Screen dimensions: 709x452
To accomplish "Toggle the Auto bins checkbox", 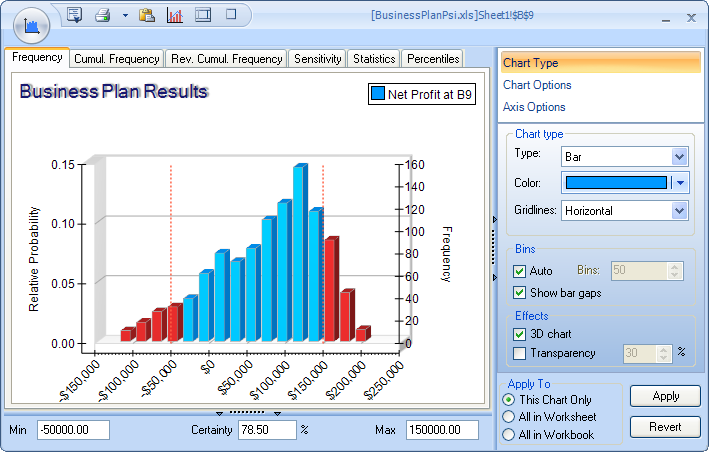I will (519, 271).
